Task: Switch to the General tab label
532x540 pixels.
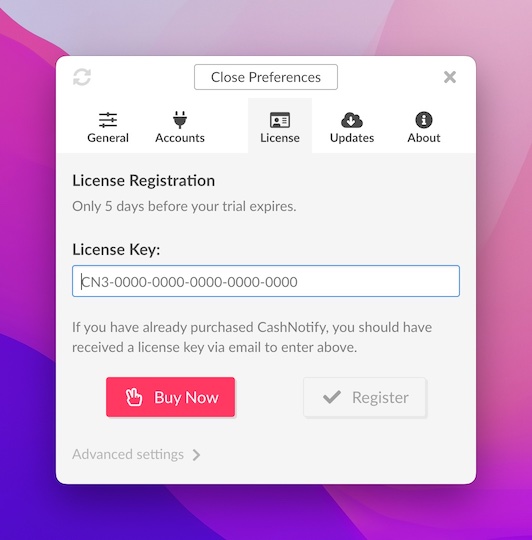Action: 108,138
